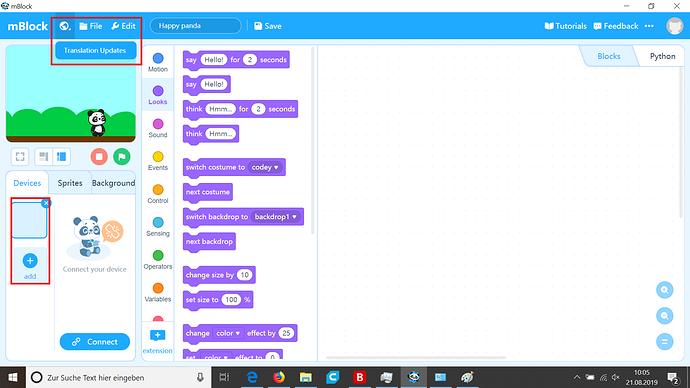This screenshot has width=690, height=388.
Task: Add extension with plus icon
Action: [x=157, y=336]
